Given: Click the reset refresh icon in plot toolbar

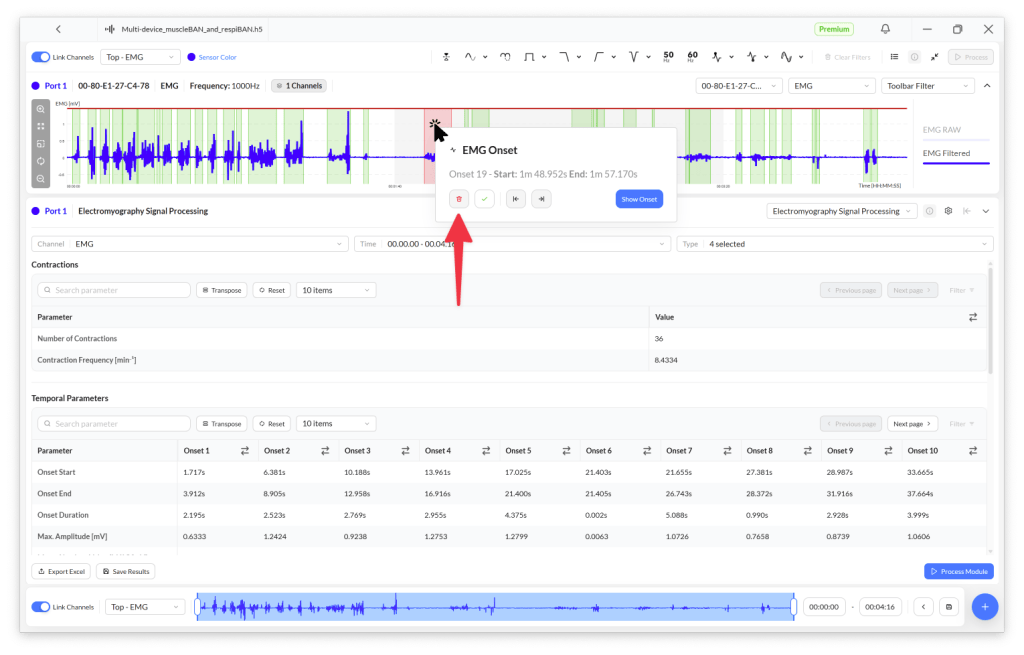Looking at the screenshot, I should [x=40, y=161].
